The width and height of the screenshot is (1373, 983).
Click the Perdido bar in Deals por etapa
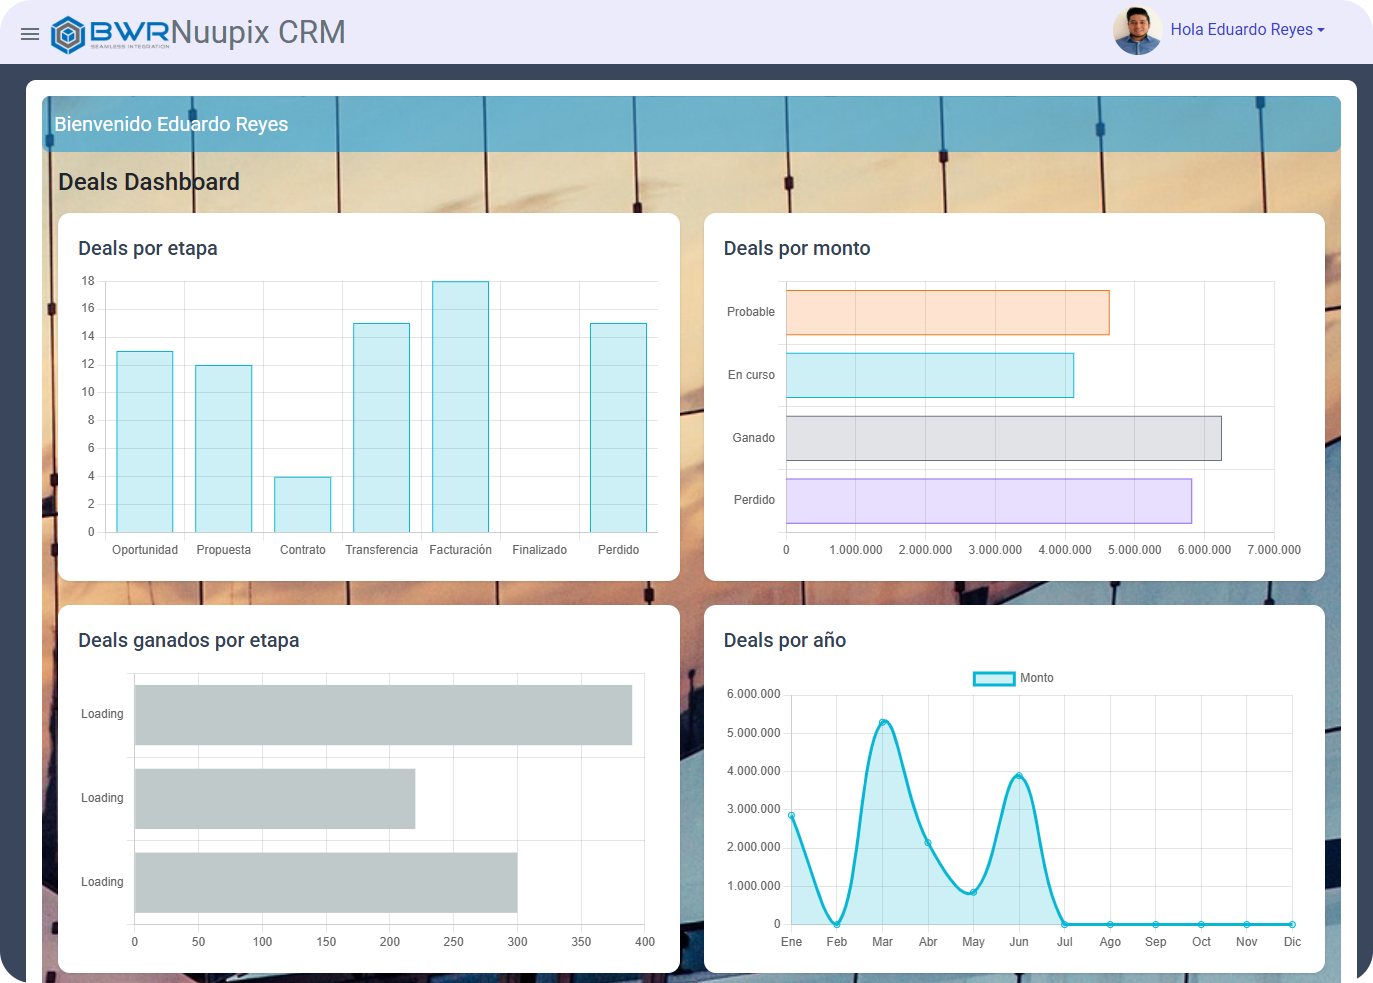point(618,427)
